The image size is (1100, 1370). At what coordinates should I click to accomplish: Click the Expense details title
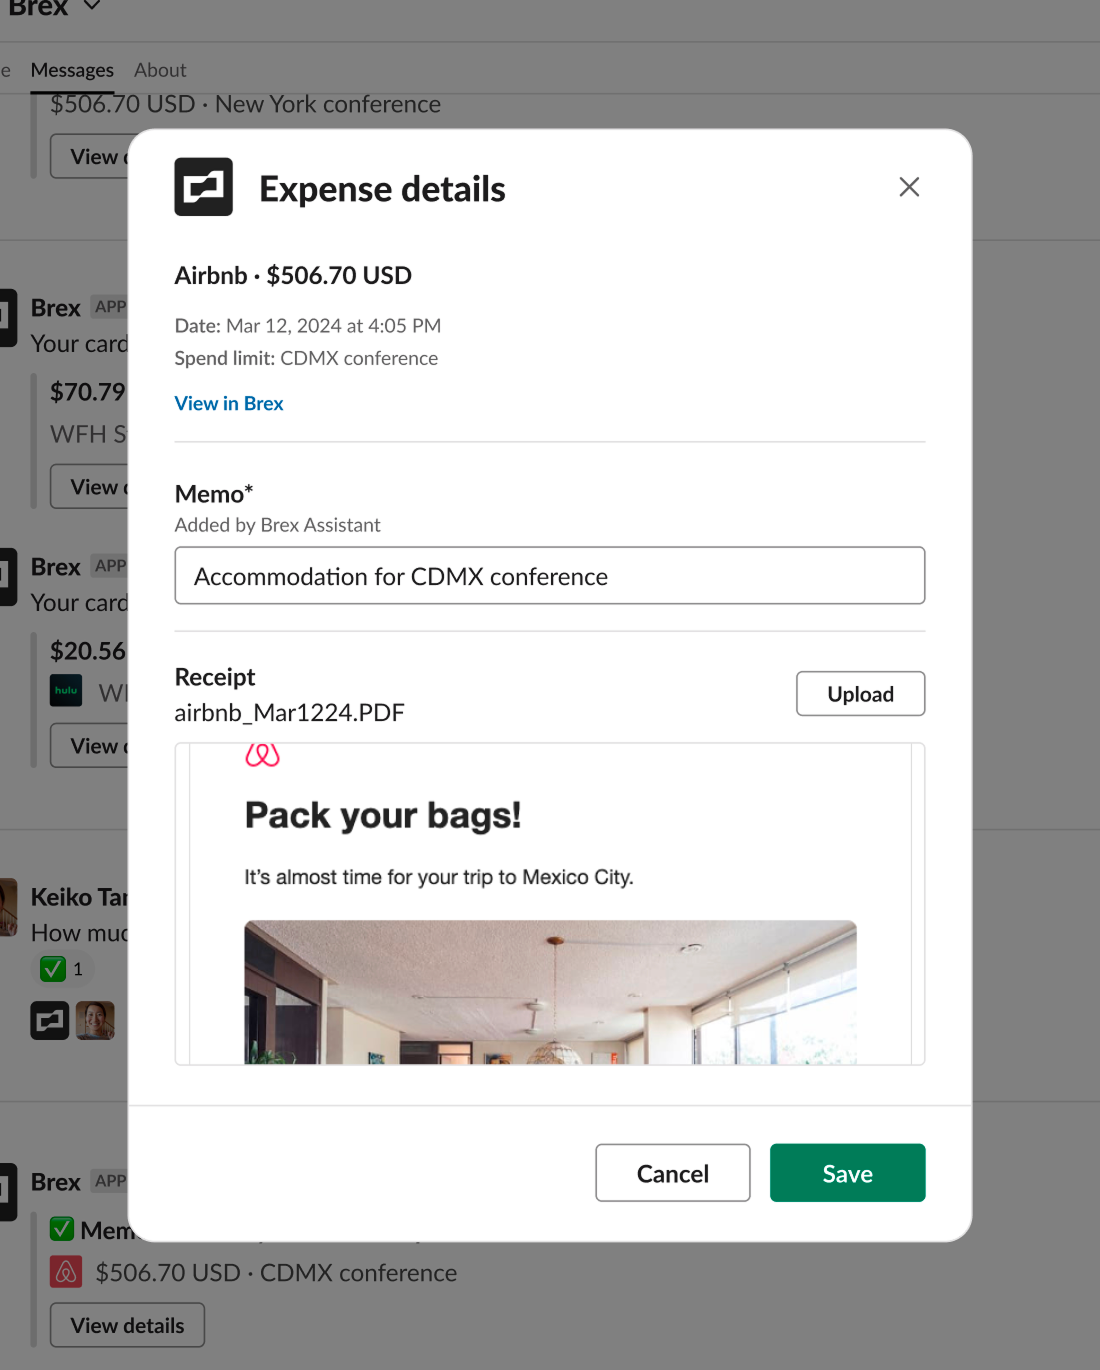click(382, 189)
